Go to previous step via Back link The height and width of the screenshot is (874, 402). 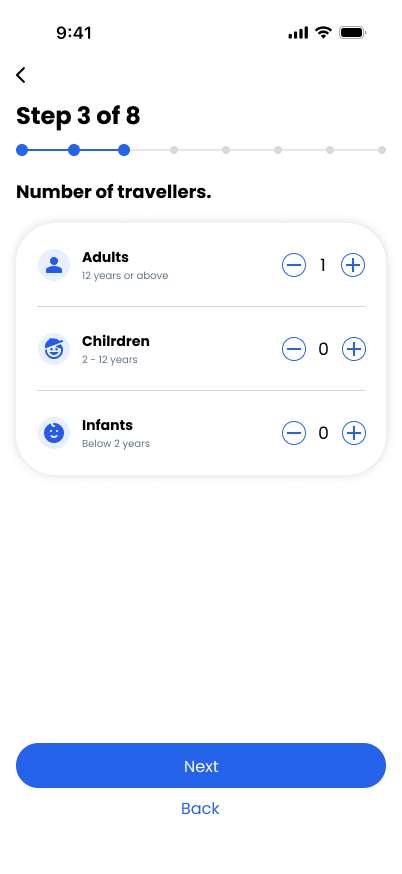tap(200, 808)
